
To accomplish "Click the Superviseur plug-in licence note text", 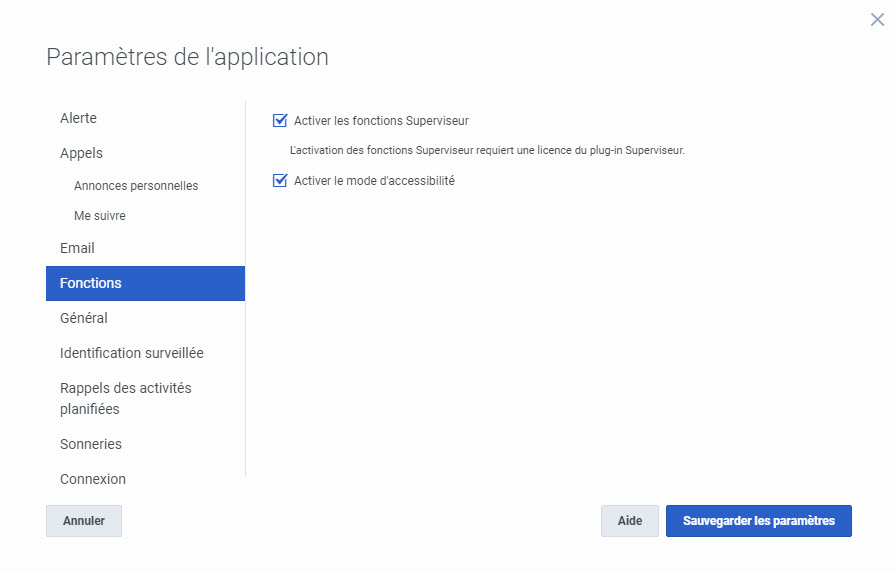I will (x=486, y=151).
